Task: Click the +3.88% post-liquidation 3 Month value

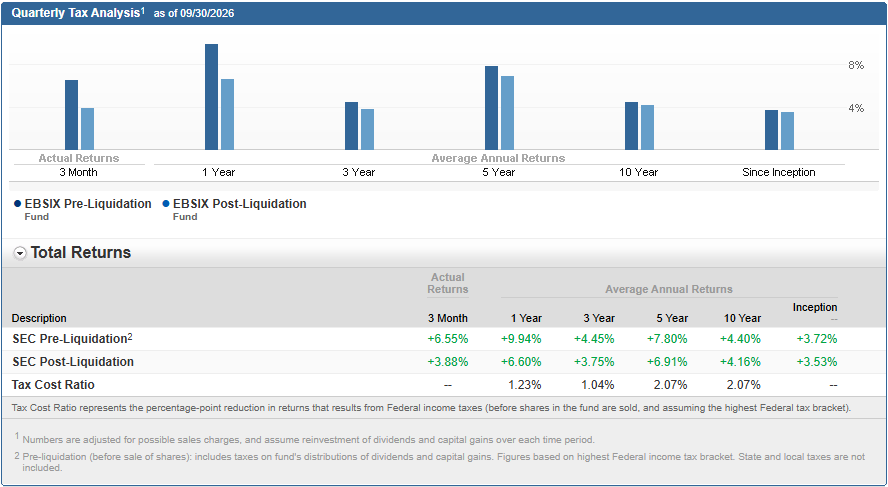Action: (x=448, y=362)
